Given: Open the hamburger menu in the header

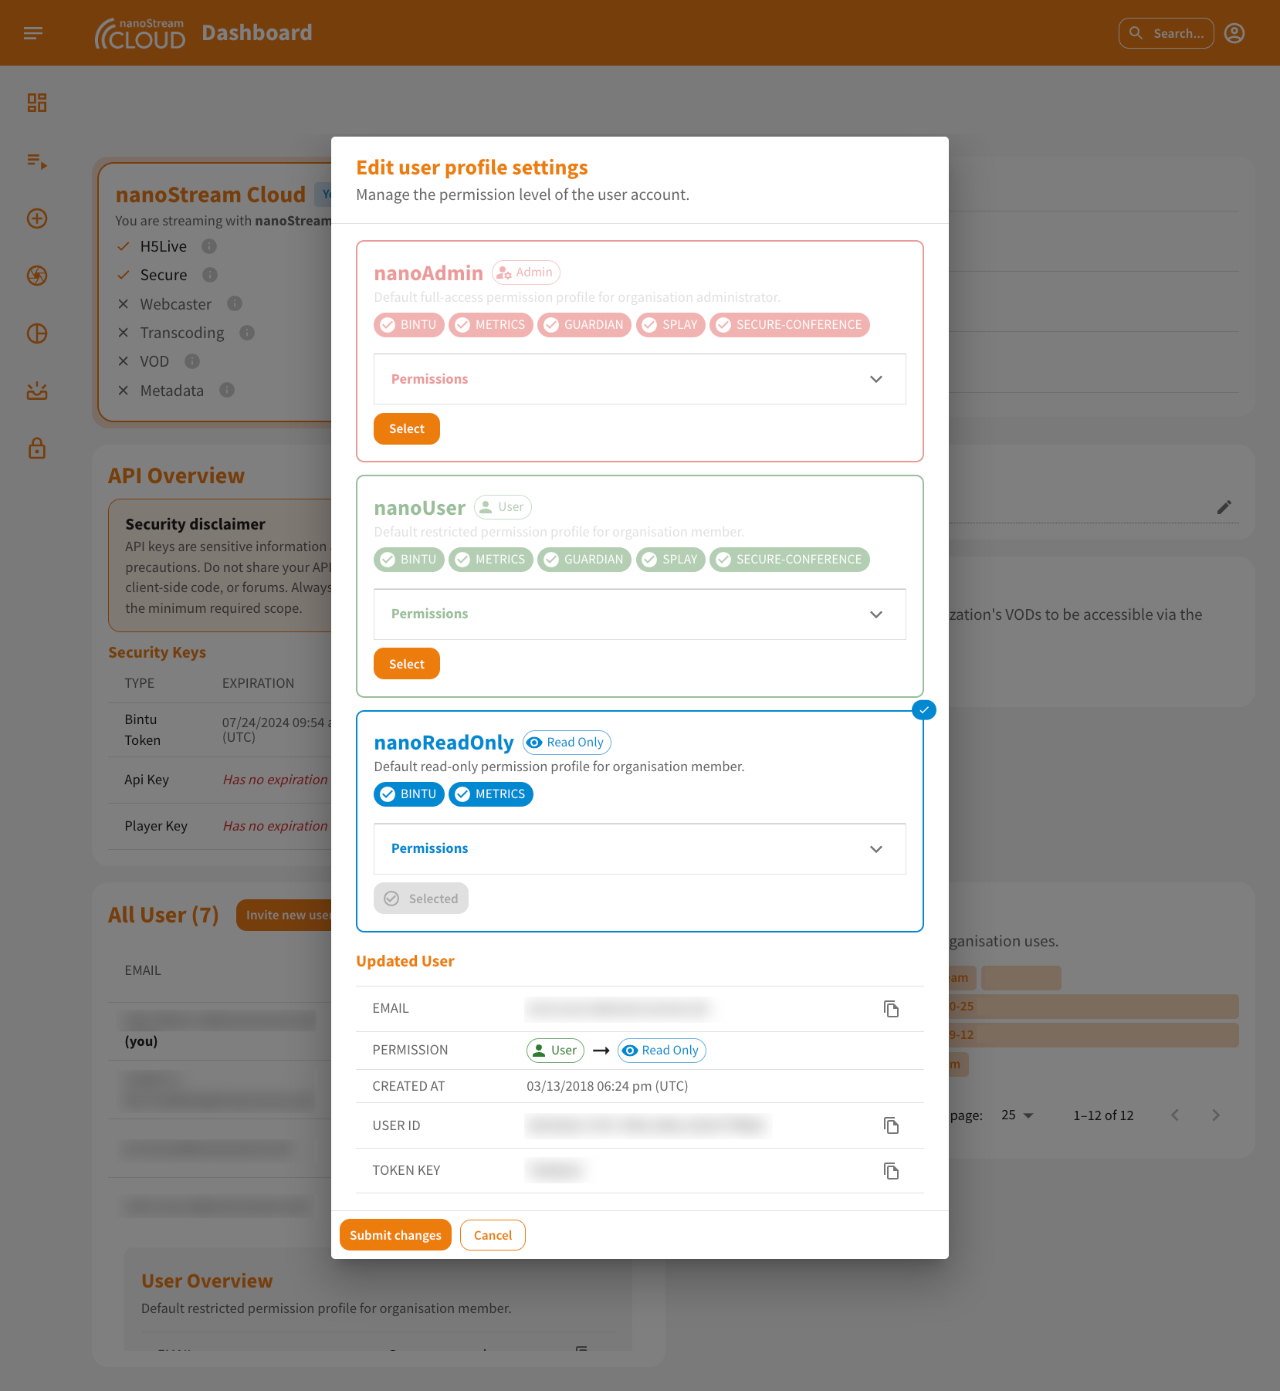Looking at the screenshot, I should pos(33,33).
